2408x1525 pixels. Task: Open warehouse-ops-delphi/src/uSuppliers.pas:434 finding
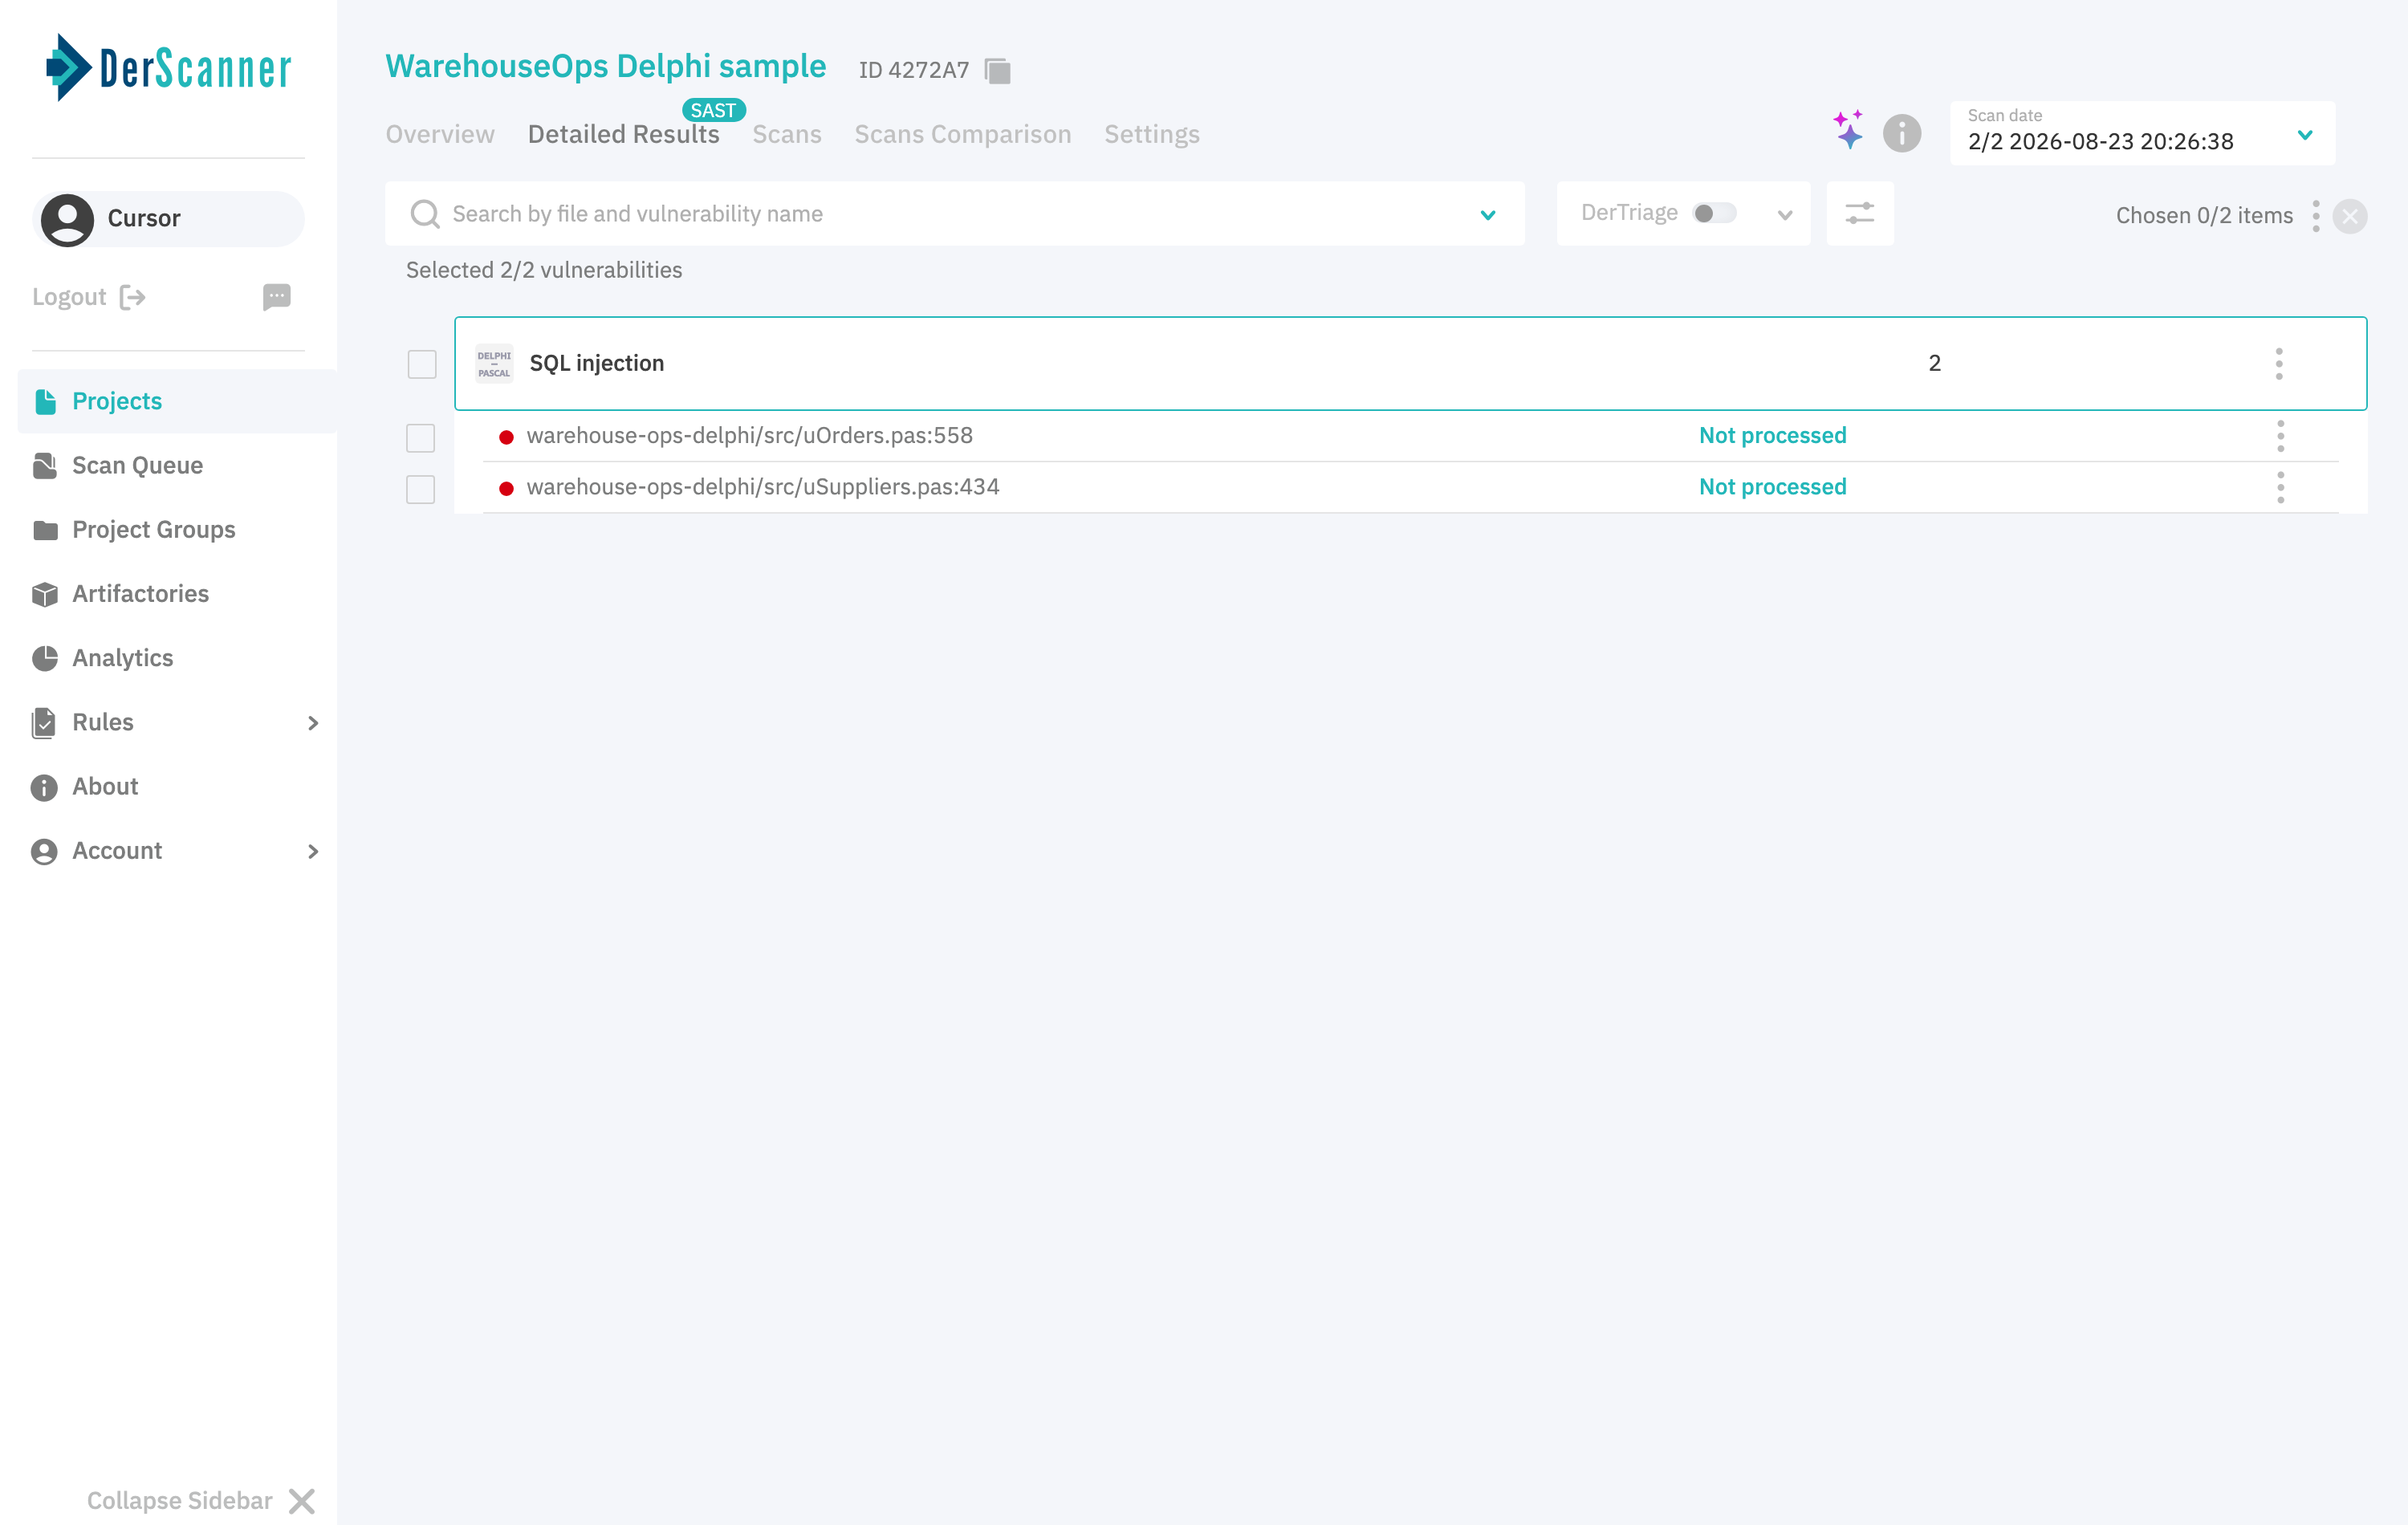[x=762, y=487]
